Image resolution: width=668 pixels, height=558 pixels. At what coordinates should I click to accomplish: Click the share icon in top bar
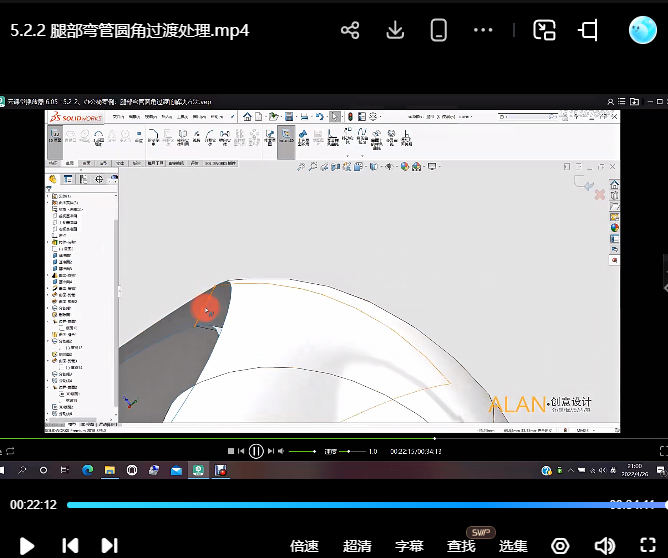(350, 30)
